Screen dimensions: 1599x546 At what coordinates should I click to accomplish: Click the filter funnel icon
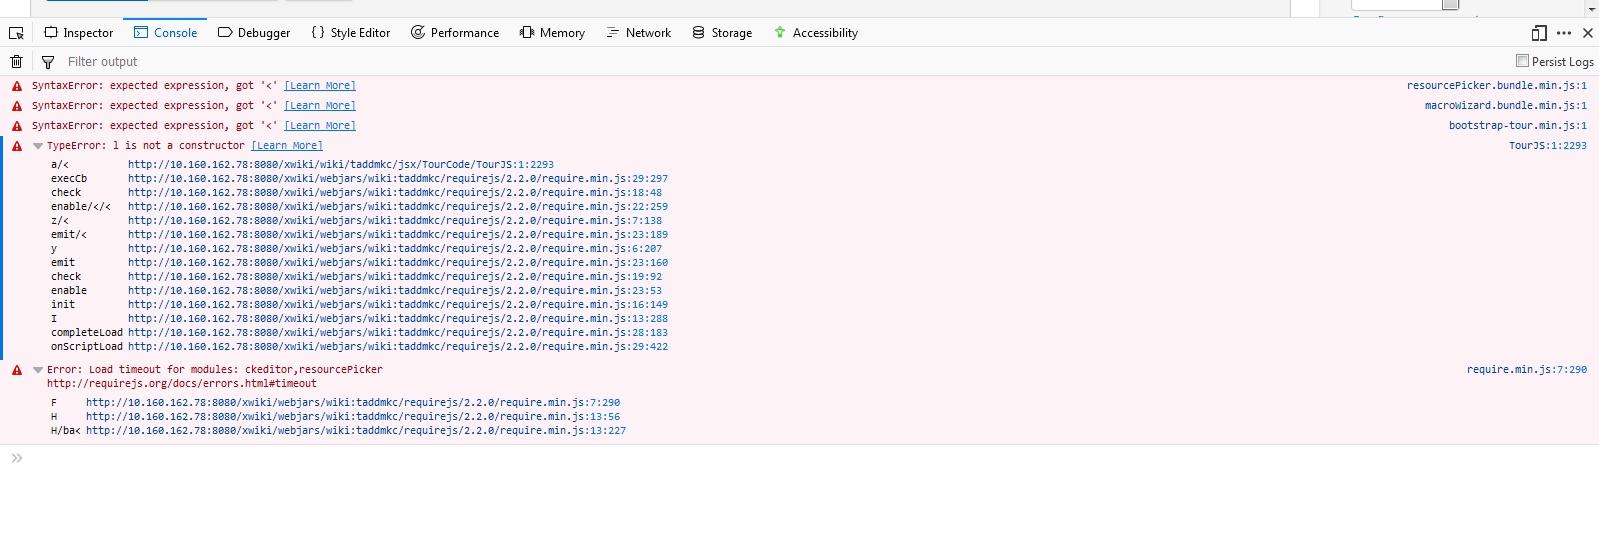pos(47,62)
